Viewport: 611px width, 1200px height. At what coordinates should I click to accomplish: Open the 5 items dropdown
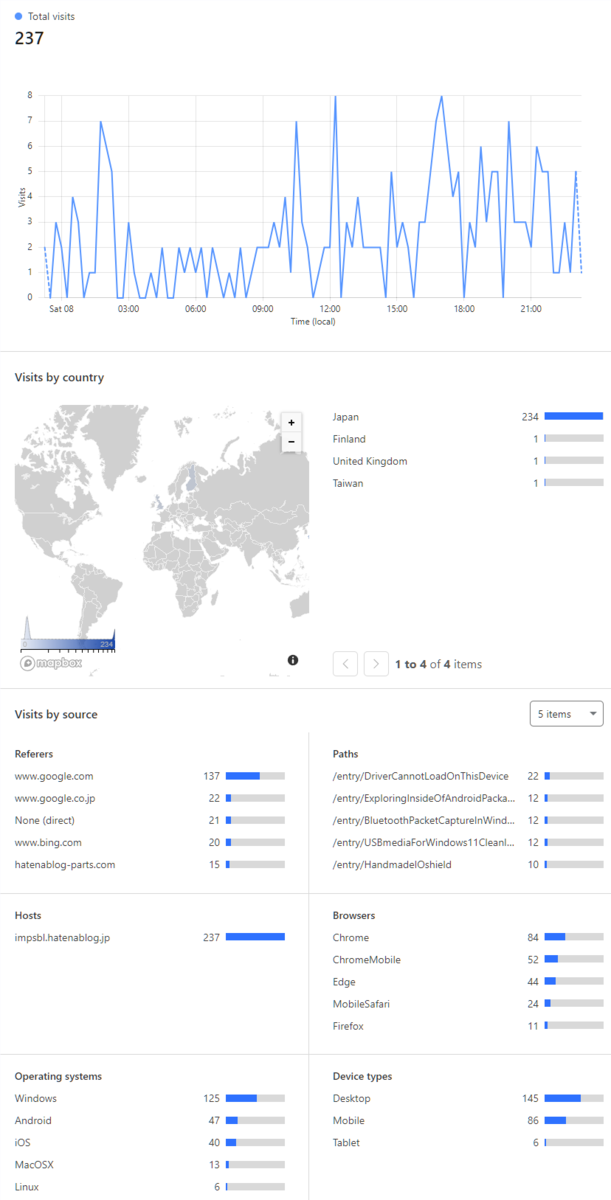point(566,714)
